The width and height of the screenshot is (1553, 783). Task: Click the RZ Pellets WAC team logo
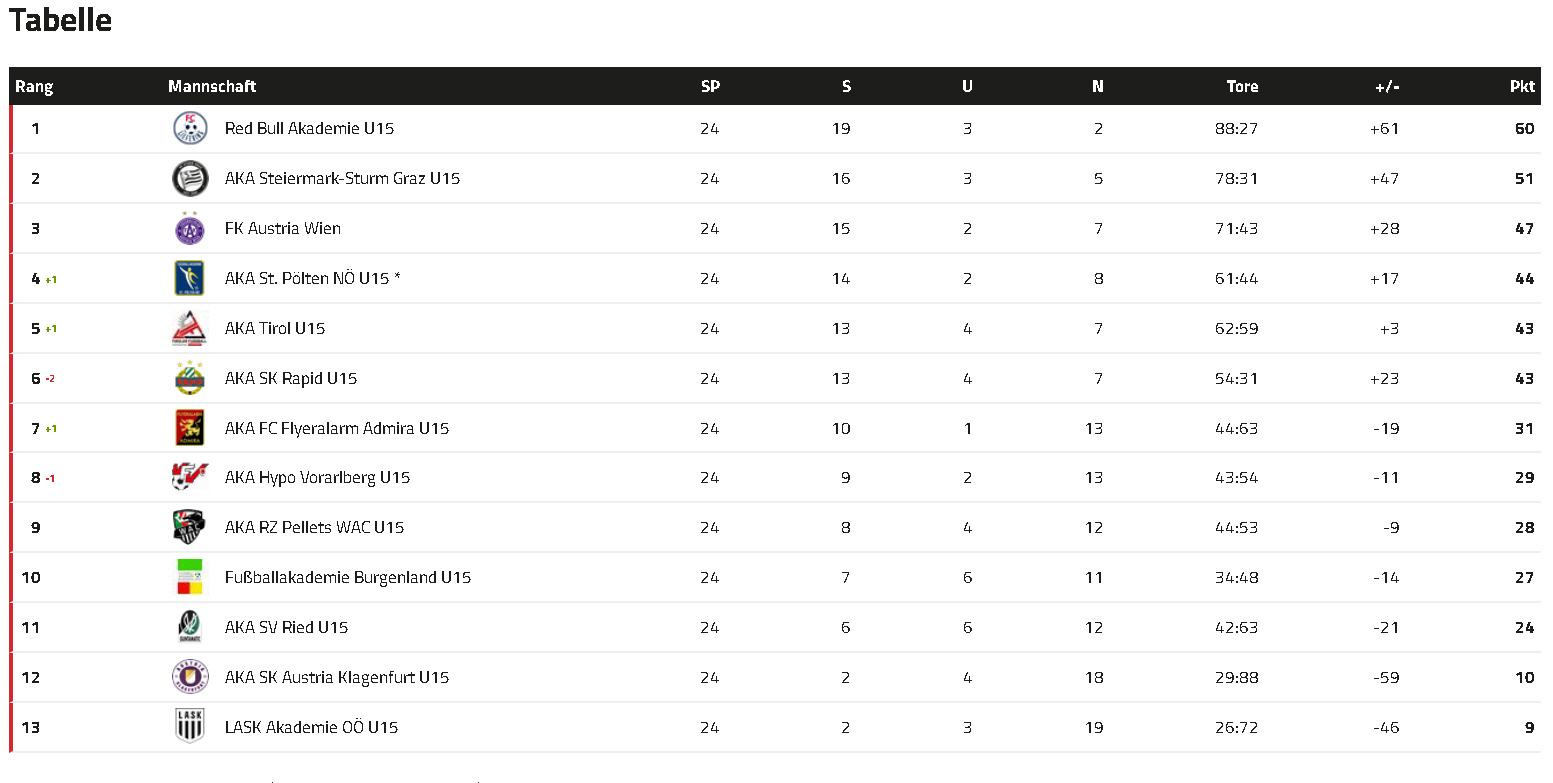click(x=190, y=527)
